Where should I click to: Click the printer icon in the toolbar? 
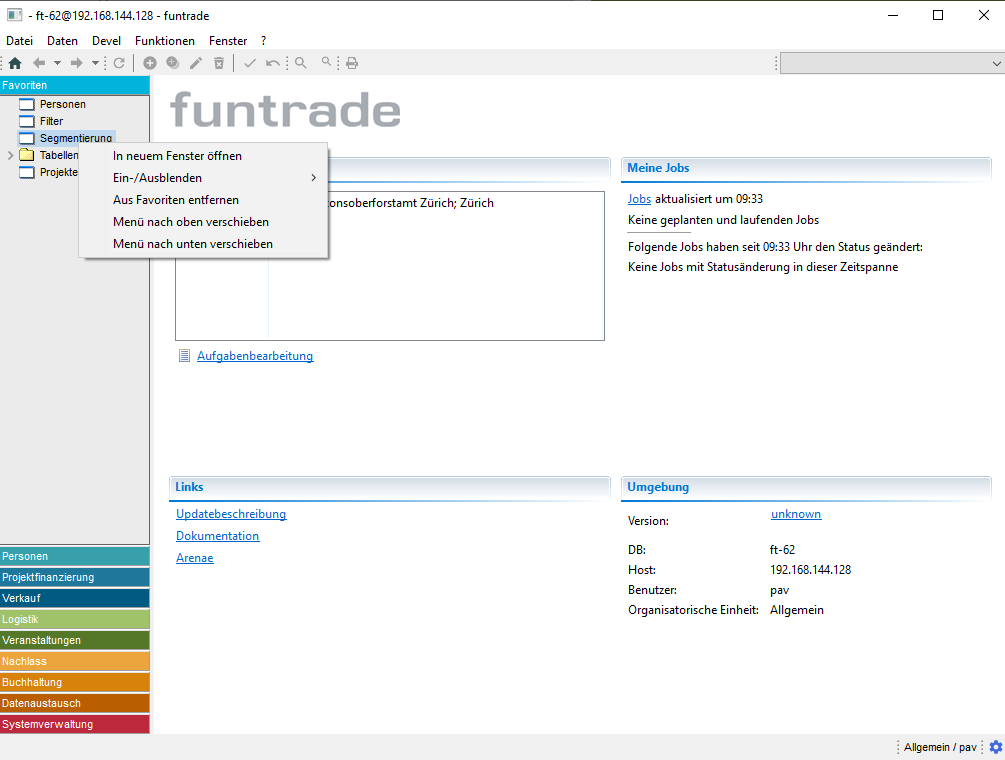pos(352,63)
